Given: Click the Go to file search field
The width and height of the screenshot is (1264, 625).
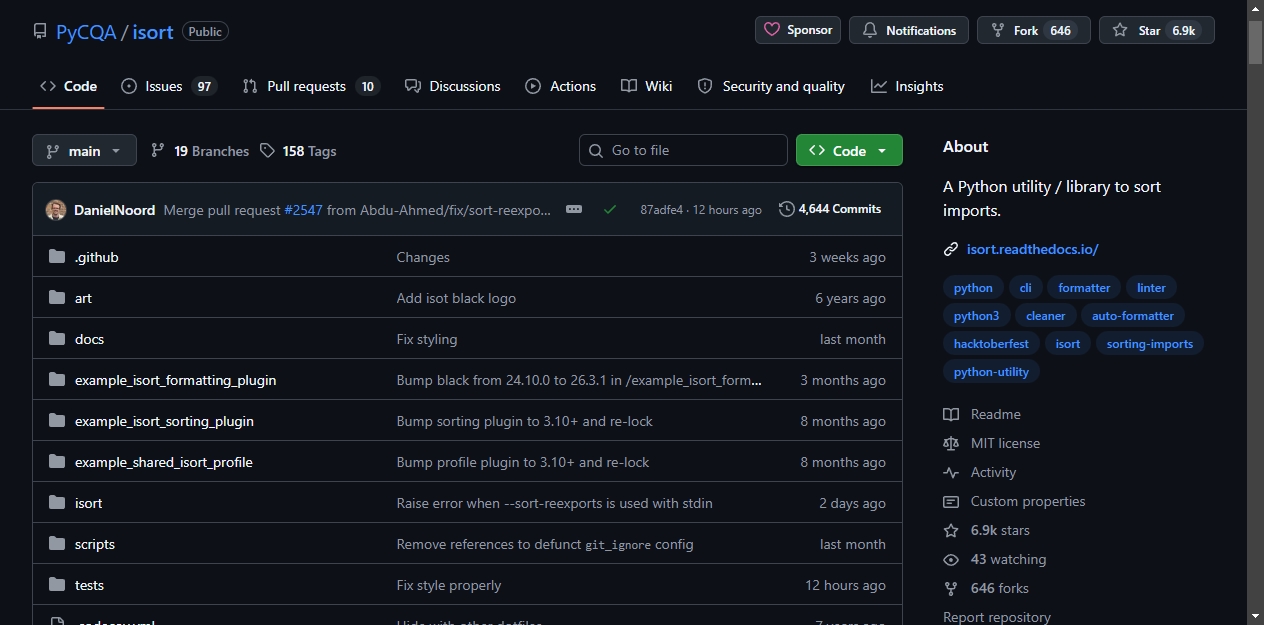Looking at the screenshot, I should (683, 150).
